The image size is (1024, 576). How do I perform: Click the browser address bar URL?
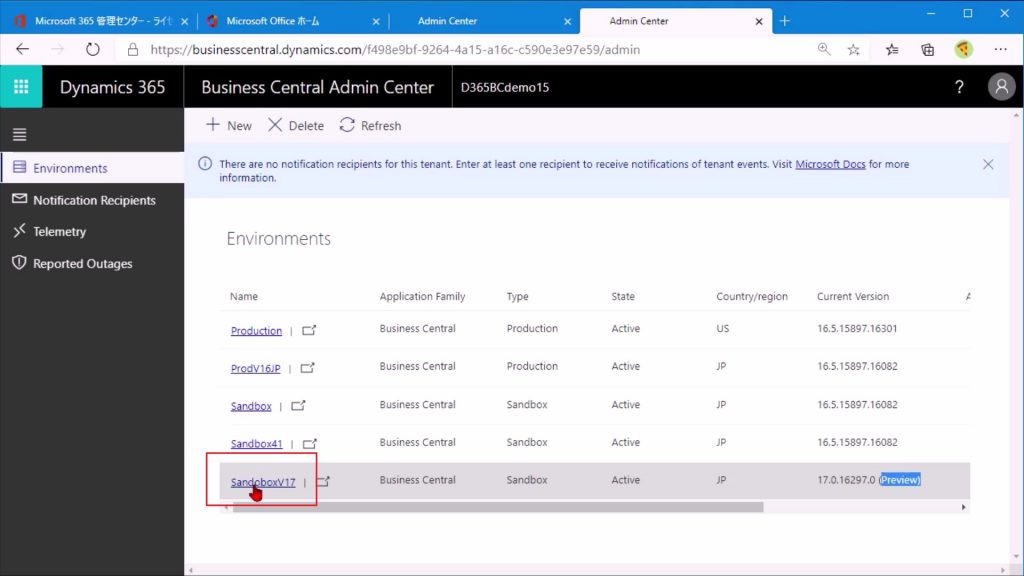[395, 50]
